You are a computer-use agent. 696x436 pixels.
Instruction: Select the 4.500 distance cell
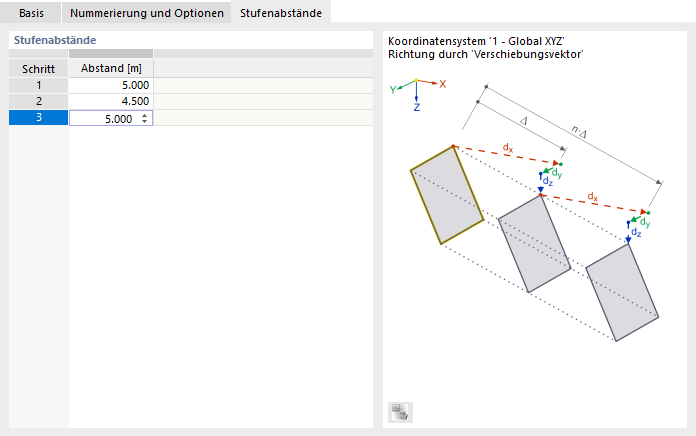[111, 101]
